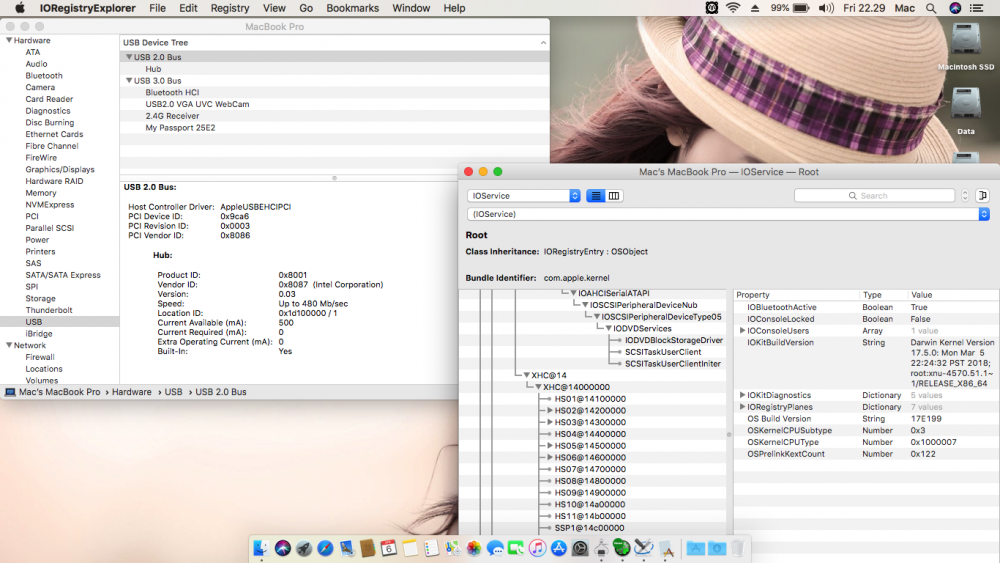Switch IORegistryExplorer to list view
The height and width of the screenshot is (563, 1000).
pos(596,196)
